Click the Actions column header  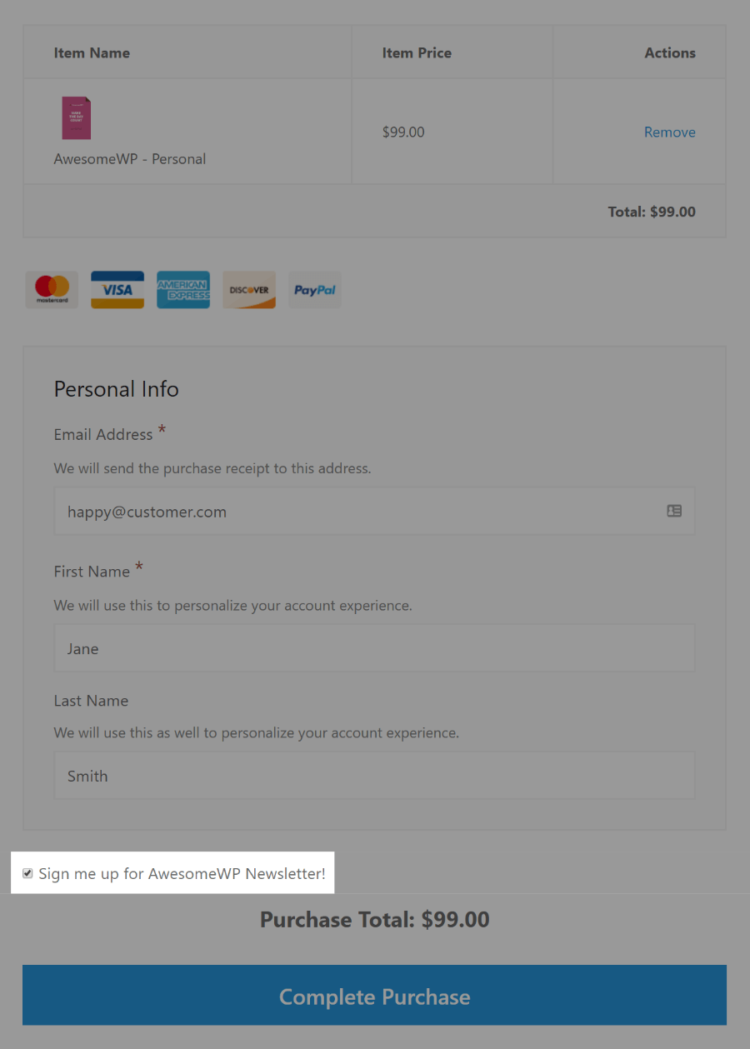(x=669, y=52)
